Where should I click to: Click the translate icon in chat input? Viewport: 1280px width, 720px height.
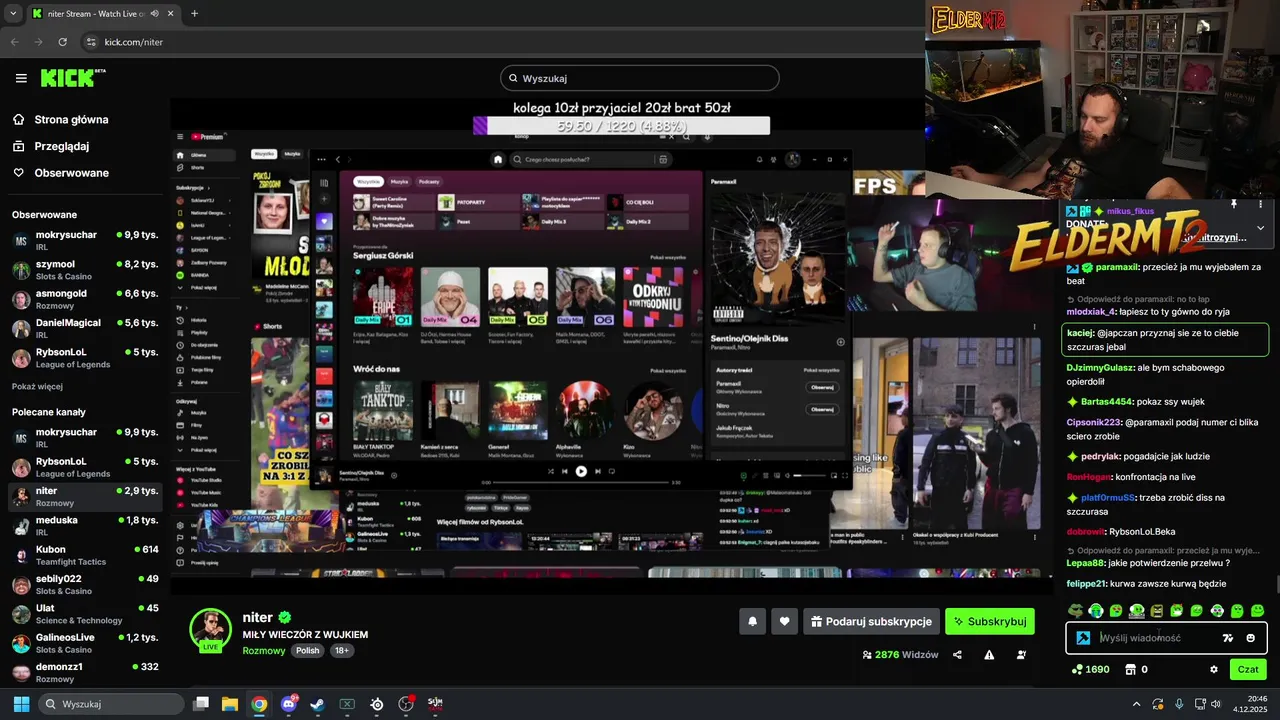1228,638
